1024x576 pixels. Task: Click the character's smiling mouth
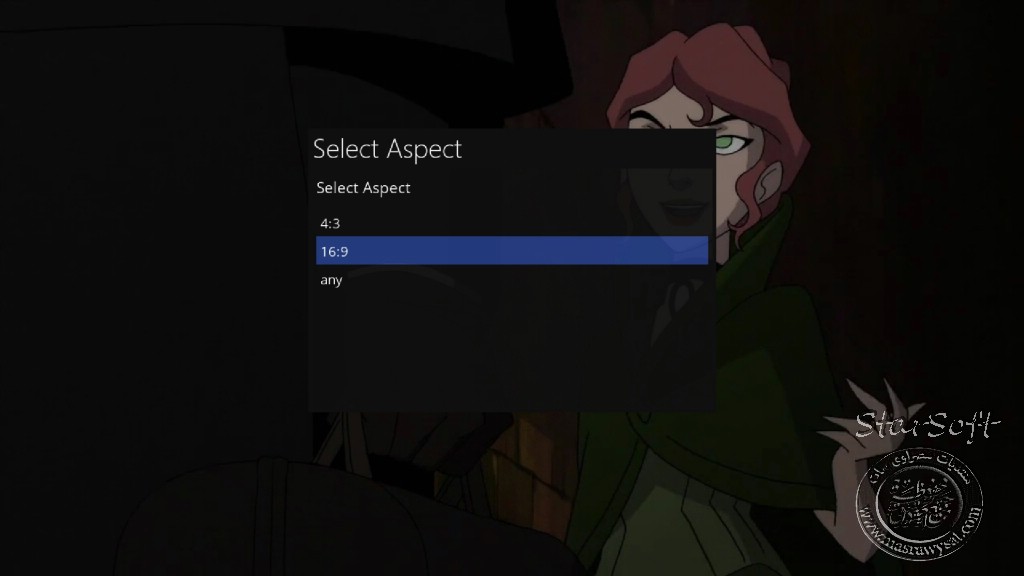tap(682, 210)
